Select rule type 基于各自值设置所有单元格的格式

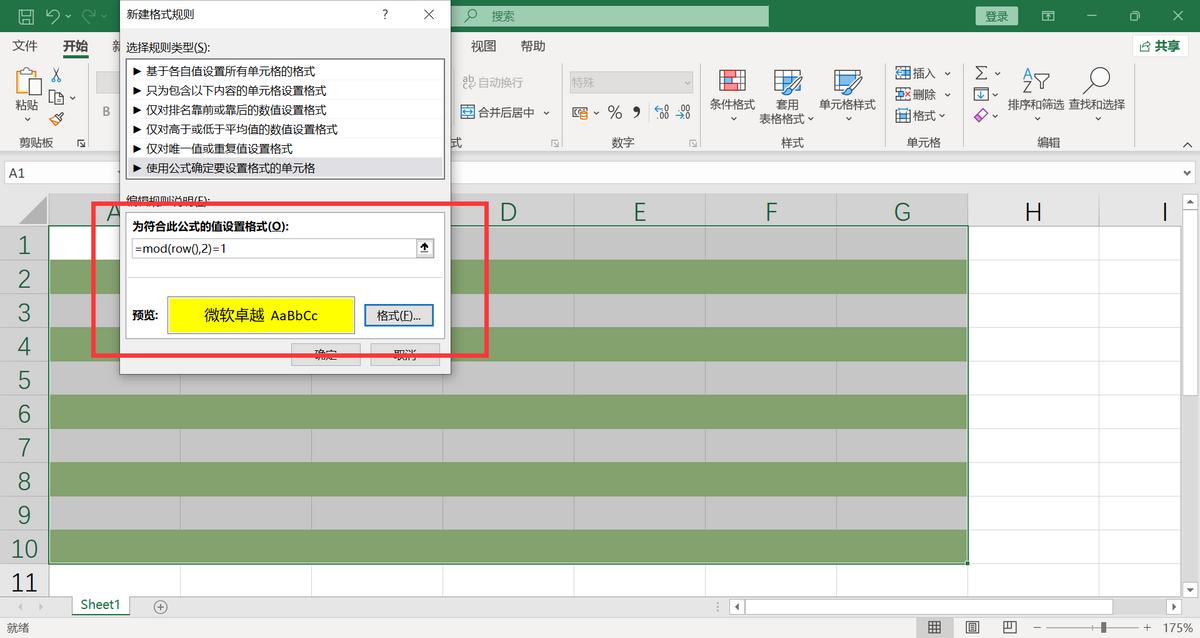point(286,71)
